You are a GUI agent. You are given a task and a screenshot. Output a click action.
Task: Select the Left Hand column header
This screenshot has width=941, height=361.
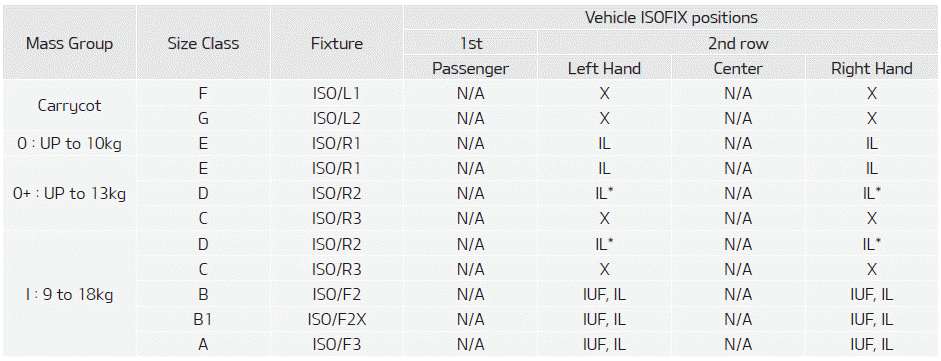click(604, 68)
